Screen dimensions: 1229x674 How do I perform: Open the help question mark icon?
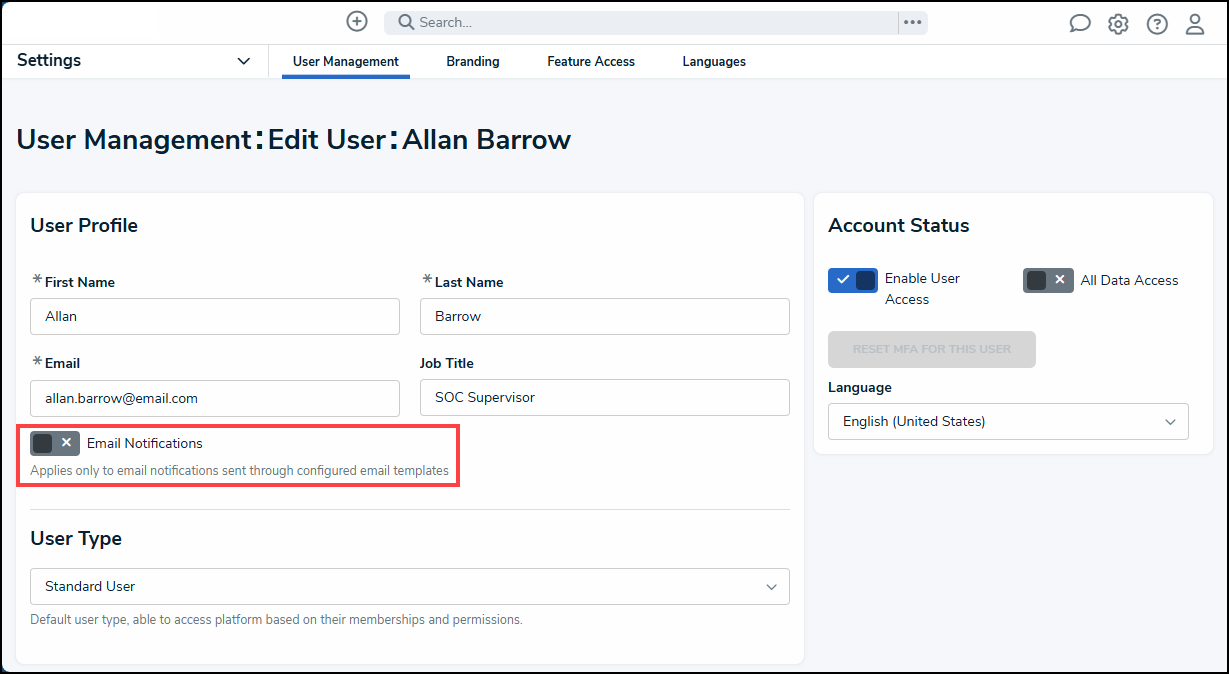click(1157, 24)
